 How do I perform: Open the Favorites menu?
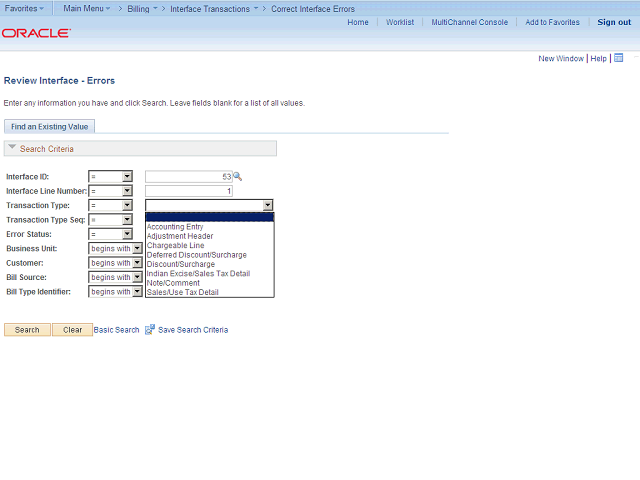(x=24, y=9)
